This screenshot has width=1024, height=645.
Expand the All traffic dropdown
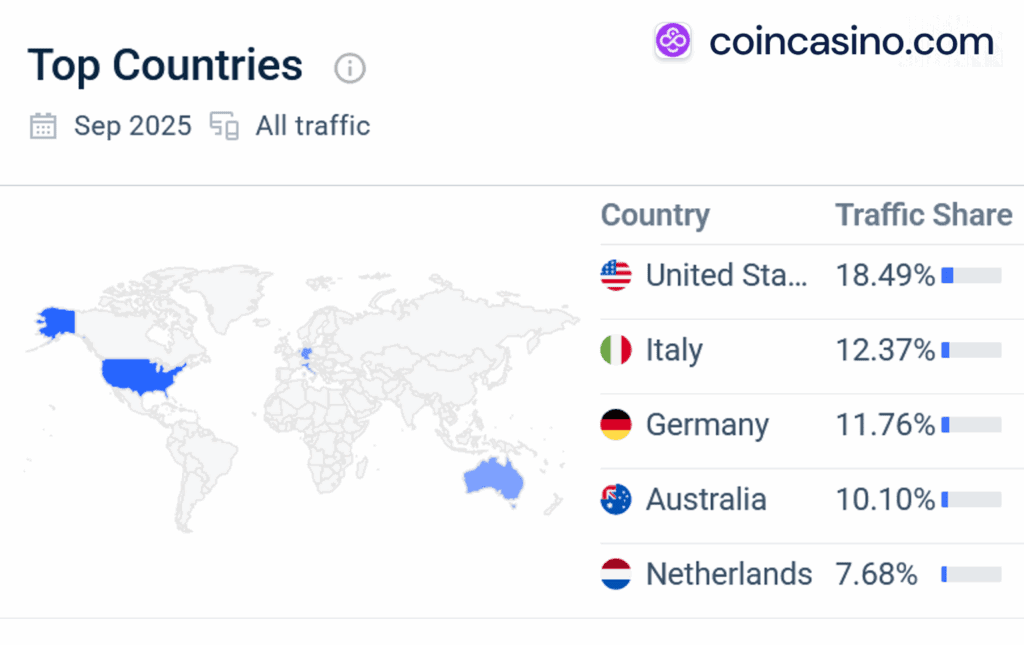click(312, 125)
